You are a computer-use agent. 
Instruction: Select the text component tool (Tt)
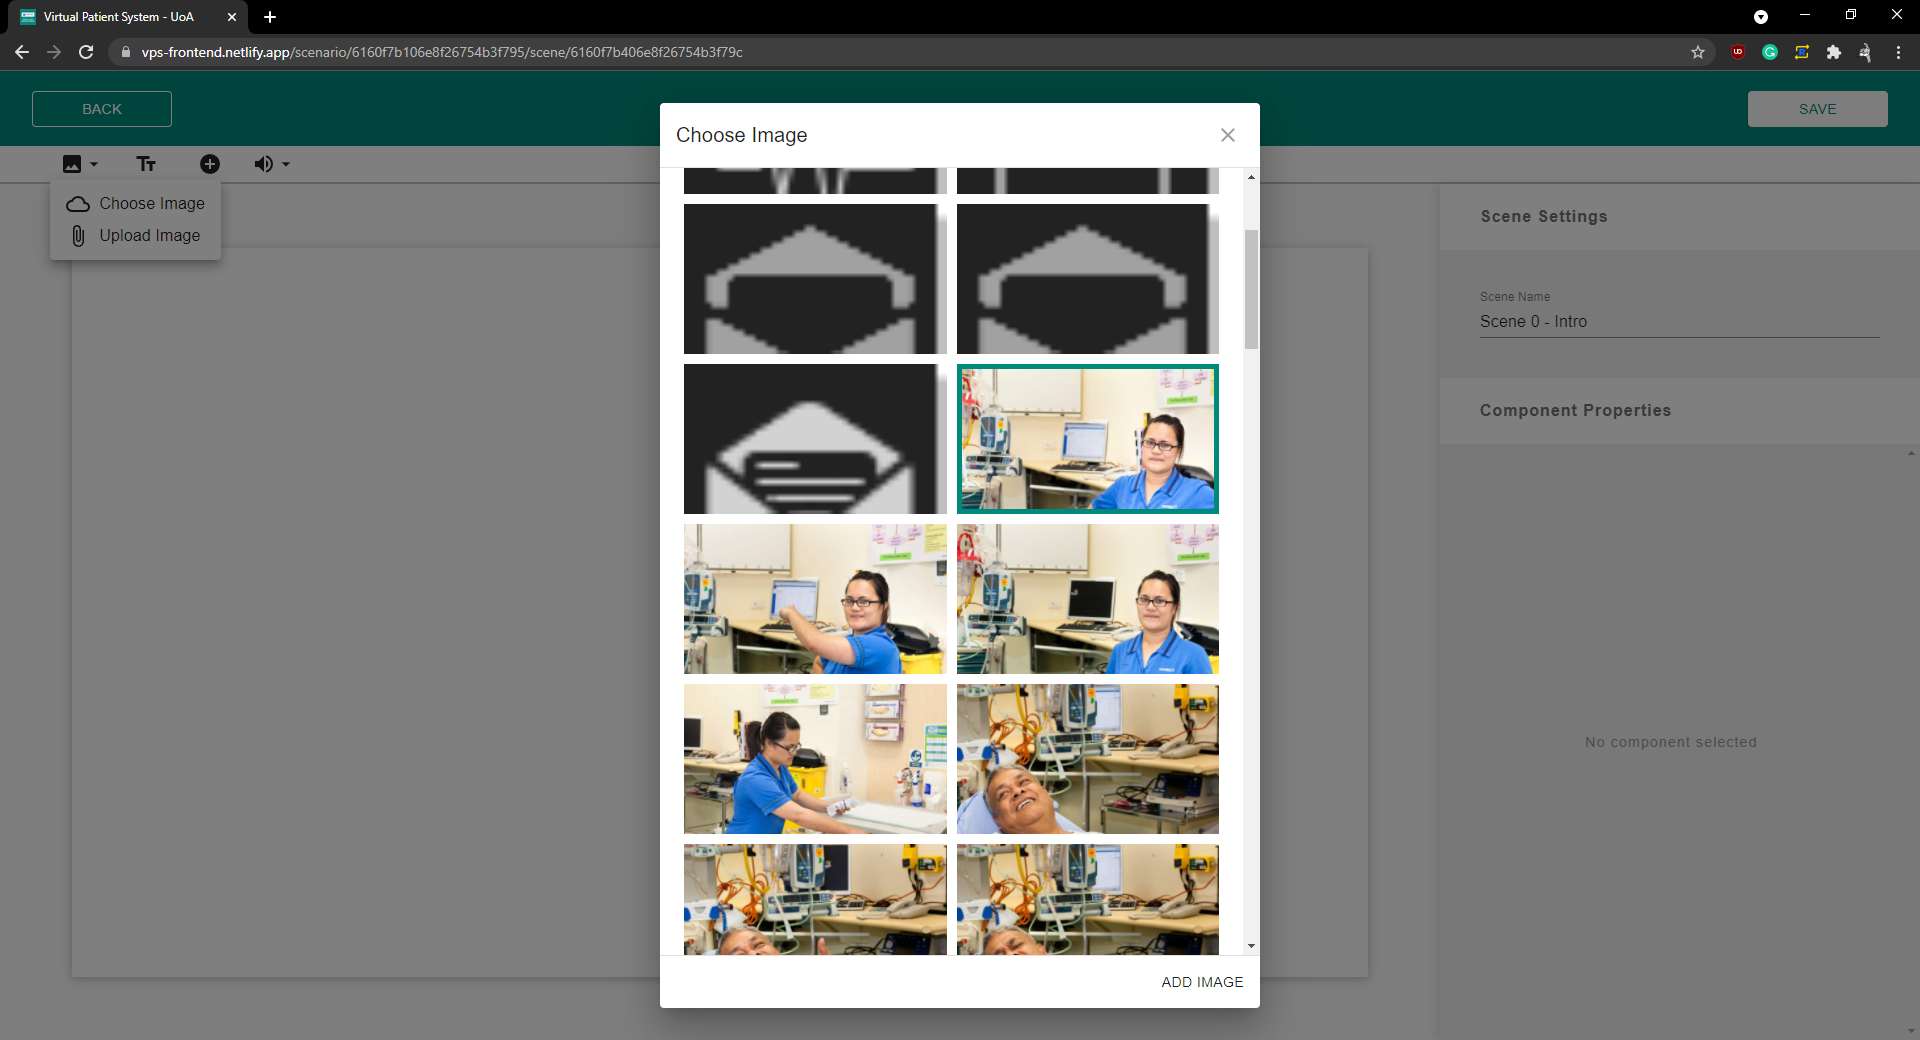[145, 164]
